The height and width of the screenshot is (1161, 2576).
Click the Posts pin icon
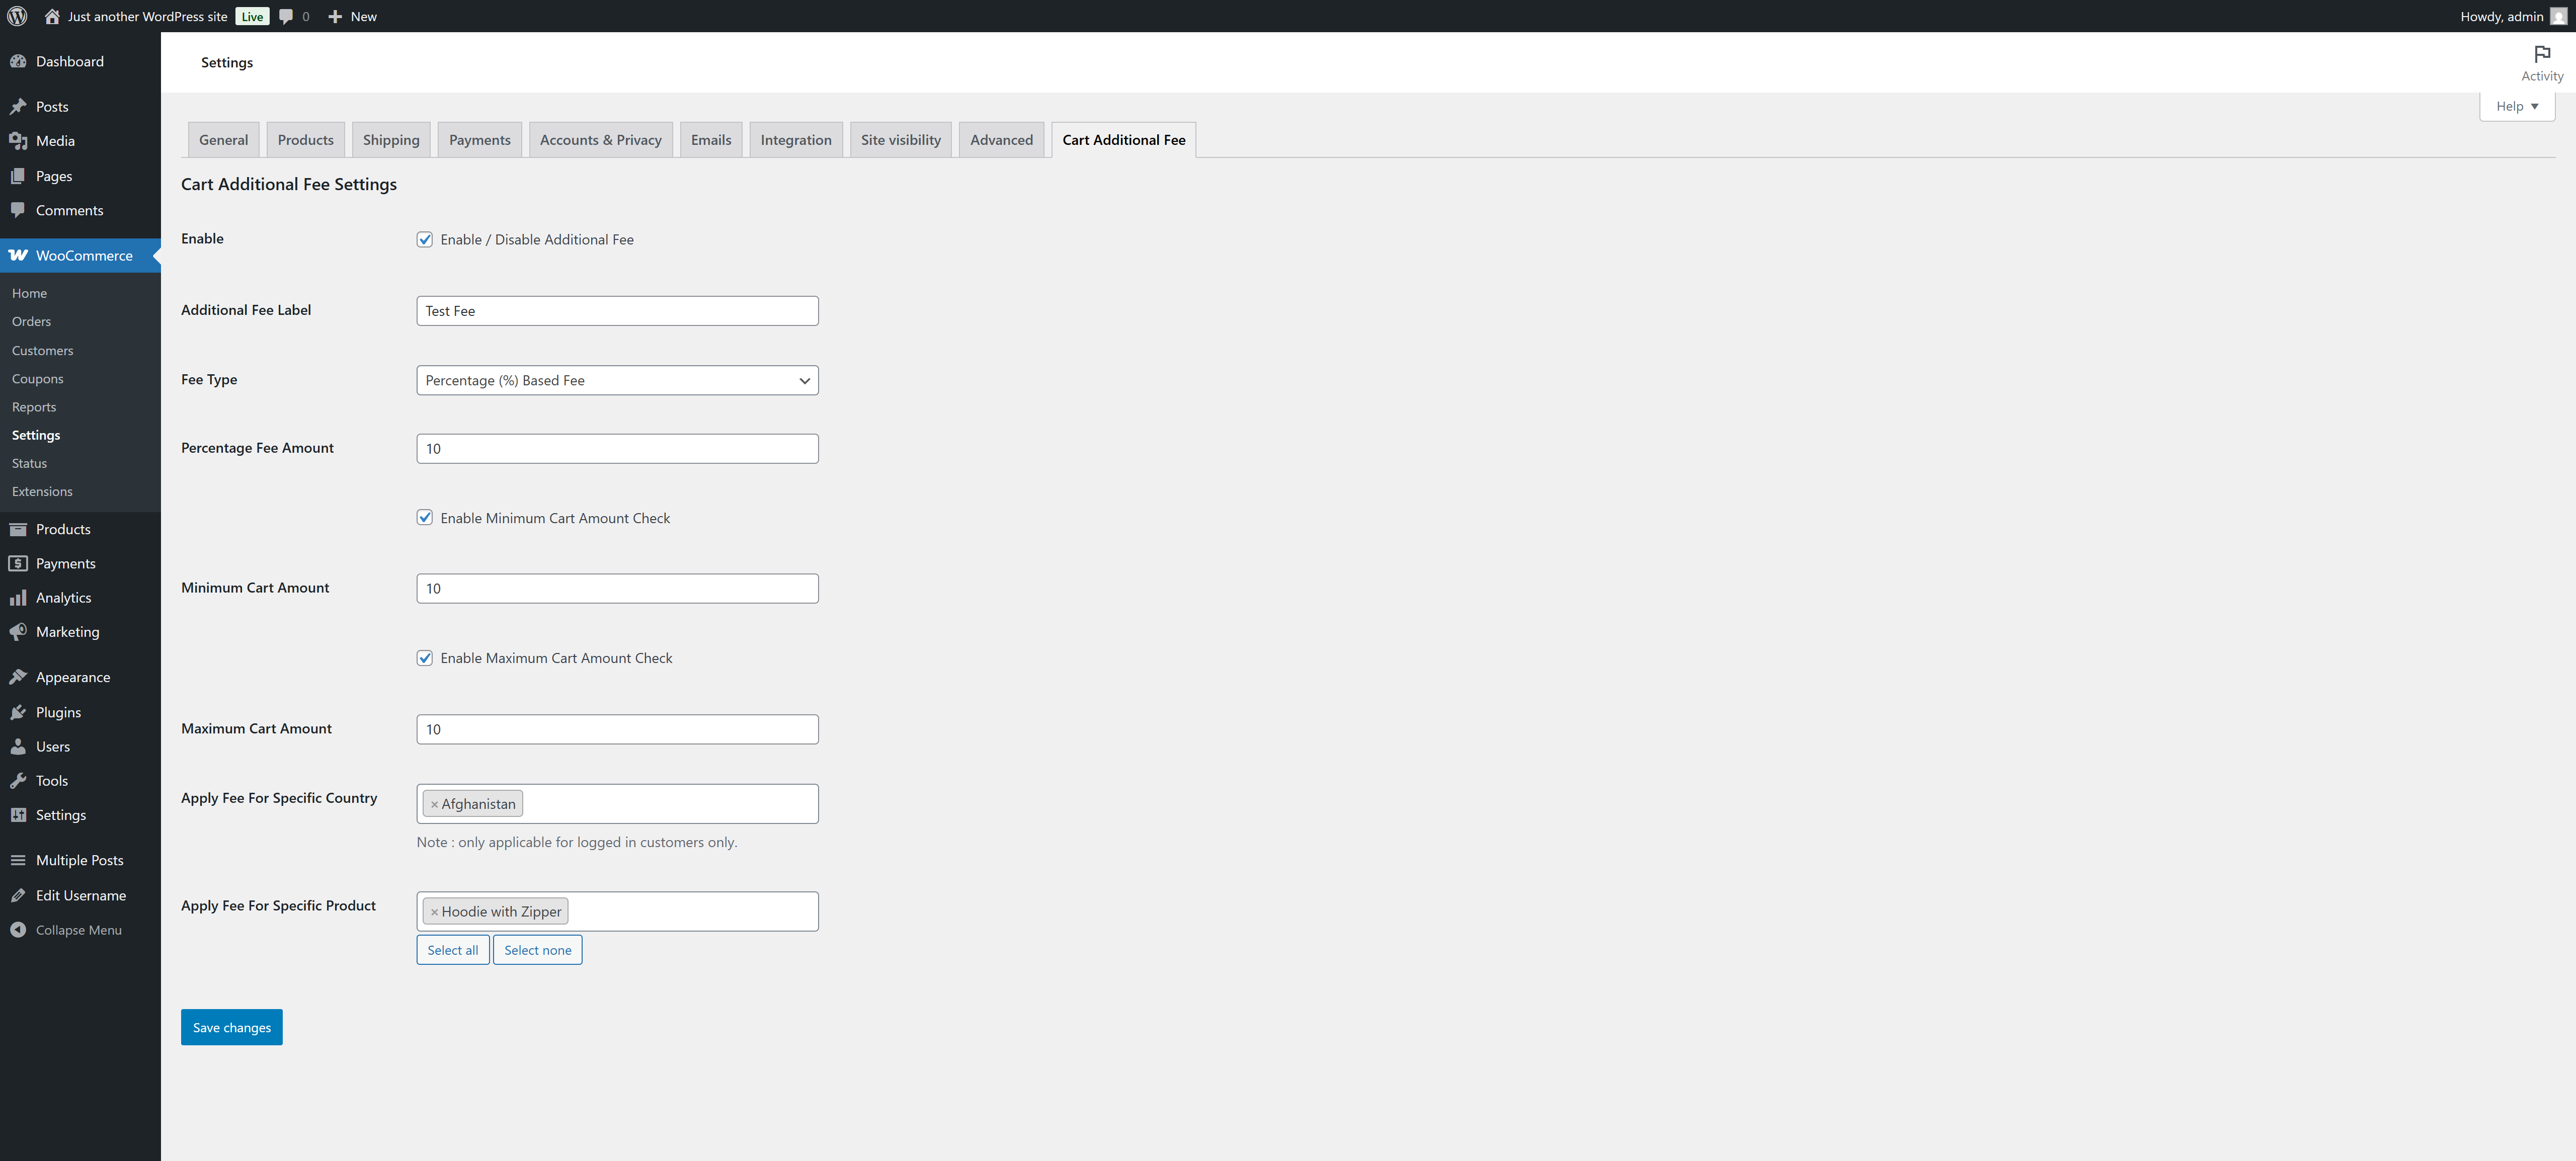pyautogui.click(x=18, y=106)
